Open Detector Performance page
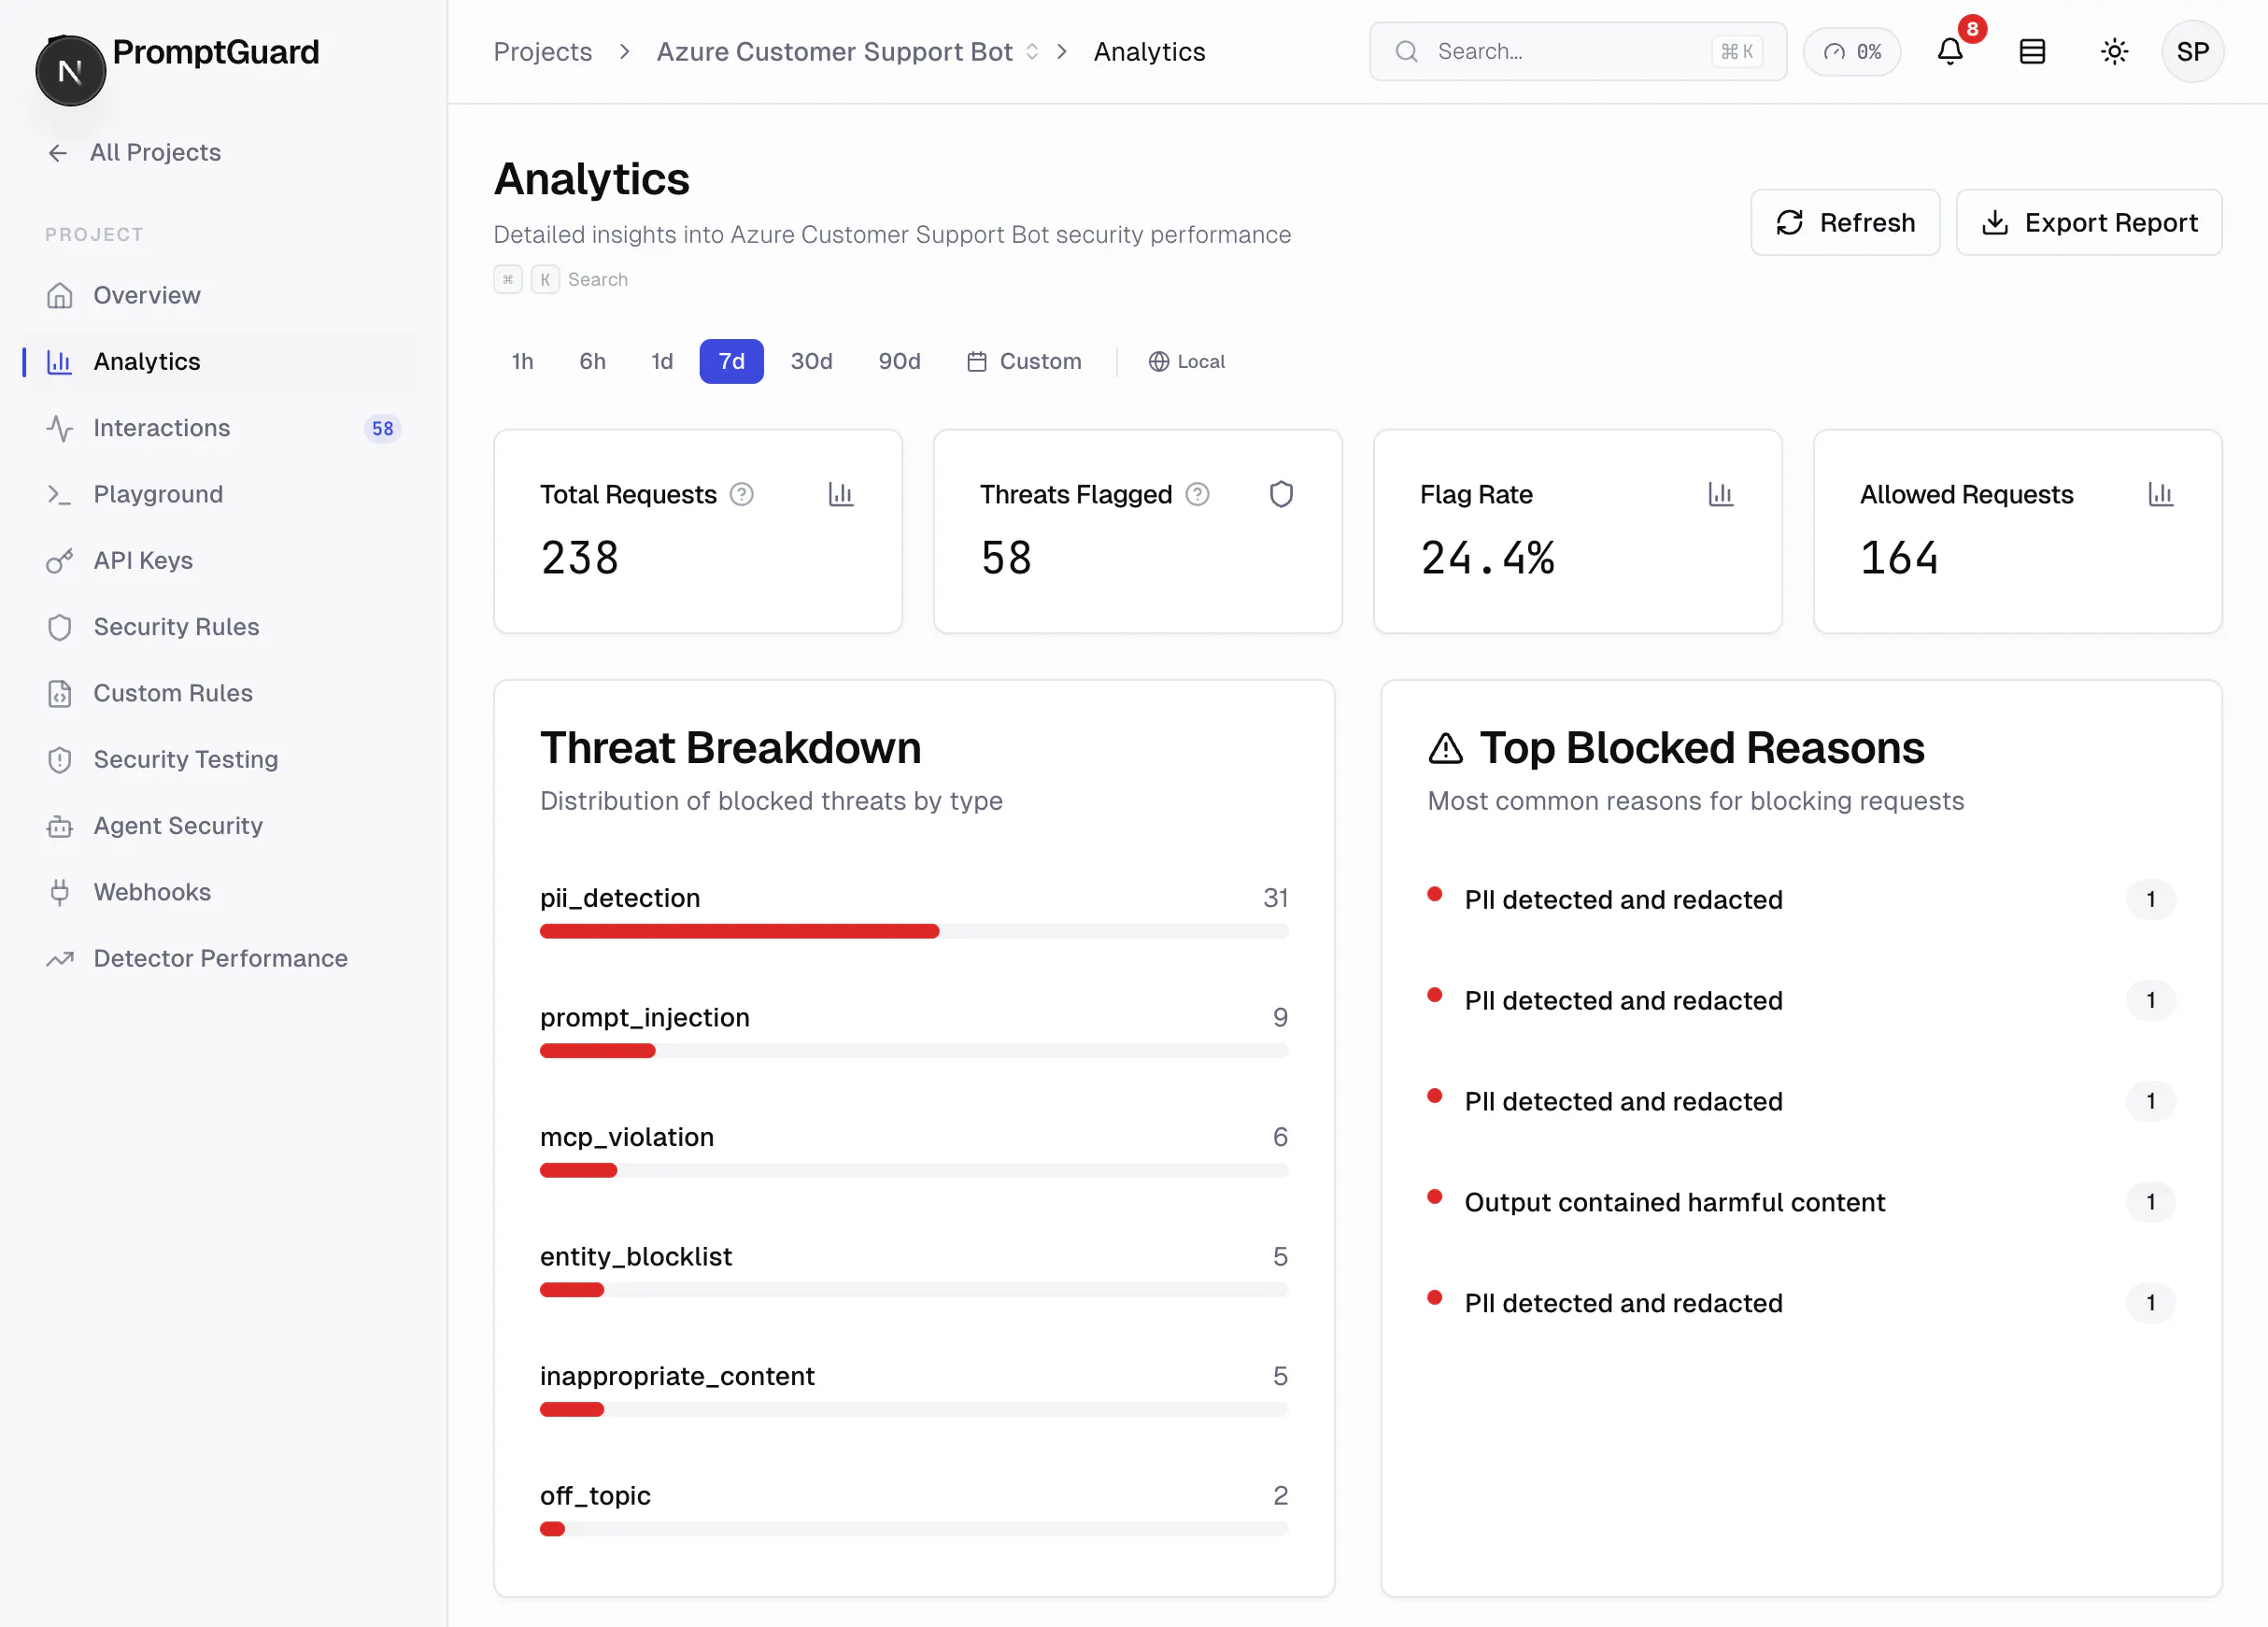The height and width of the screenshot is (1627, 2268). point(222,959)
